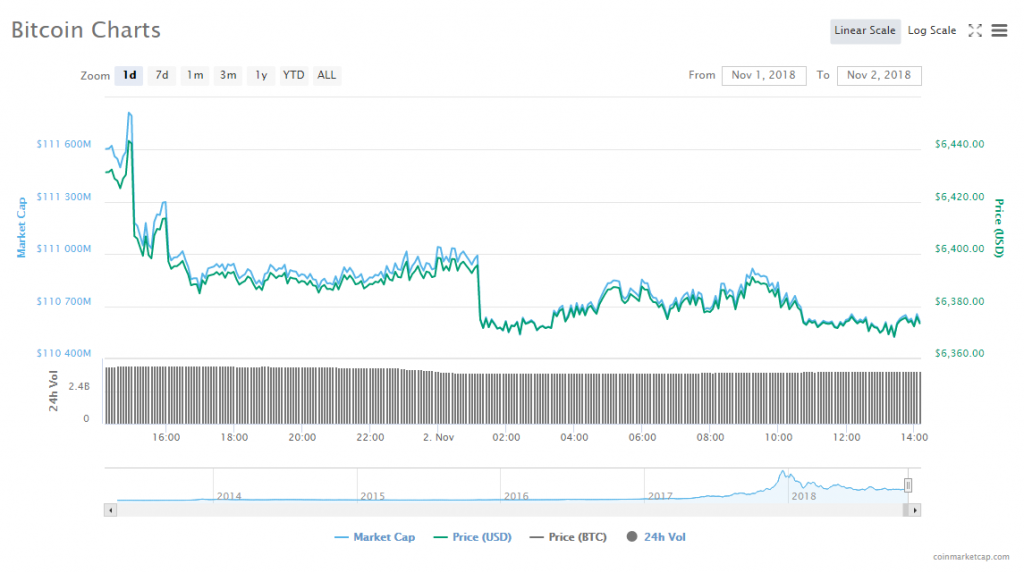Set zoom to 3m
The height and width of the screenshot is (573, 1024).
point(228,75)
